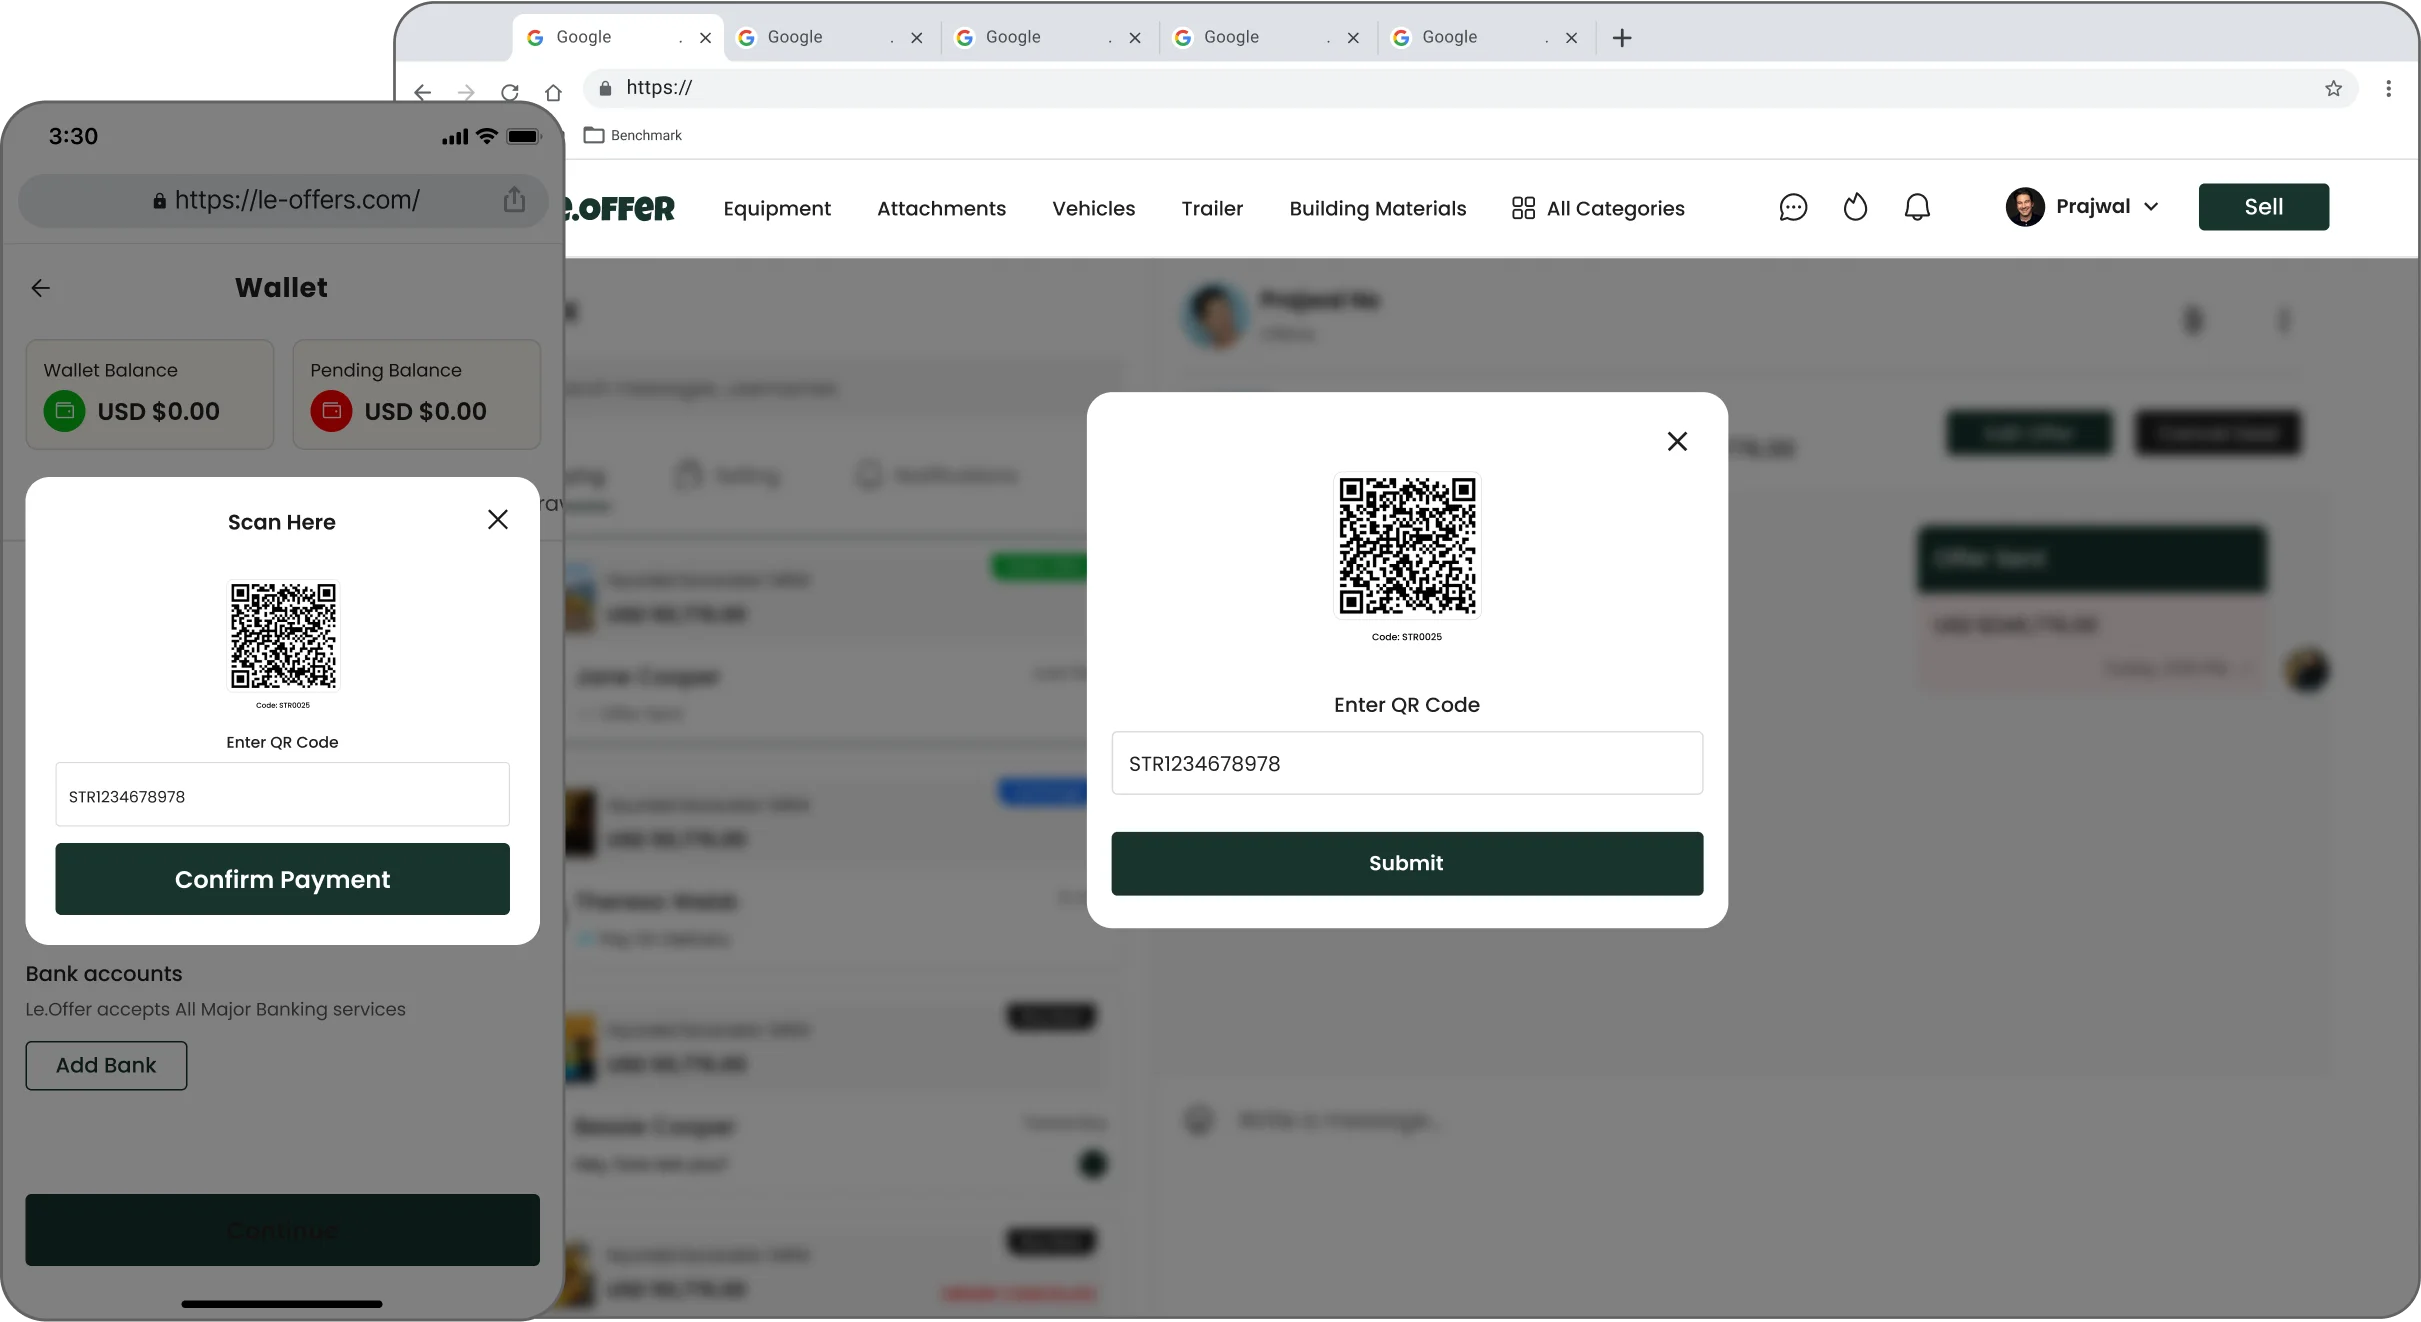Click the Submit button
The width and height of the screenshot is (2421, 1322).
1407,863
